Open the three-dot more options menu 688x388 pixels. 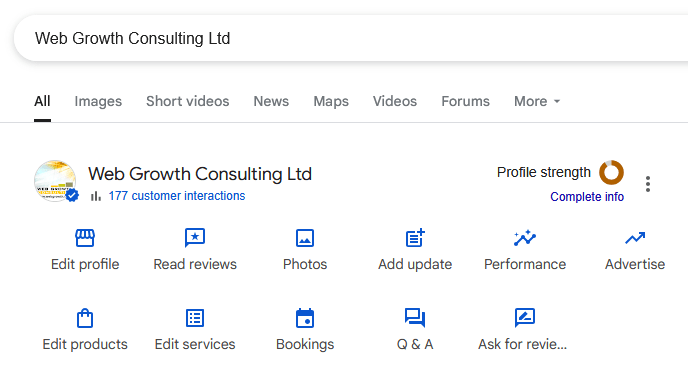[648, 184]
